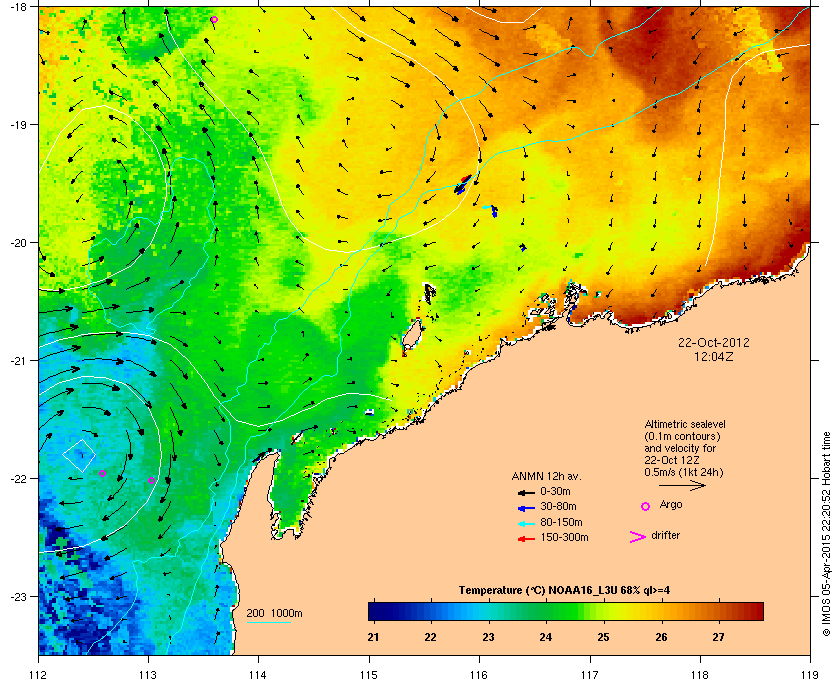The image size is (840, 680).
Task: Click the '30-80m' depth label
Action: coord(558,506)
